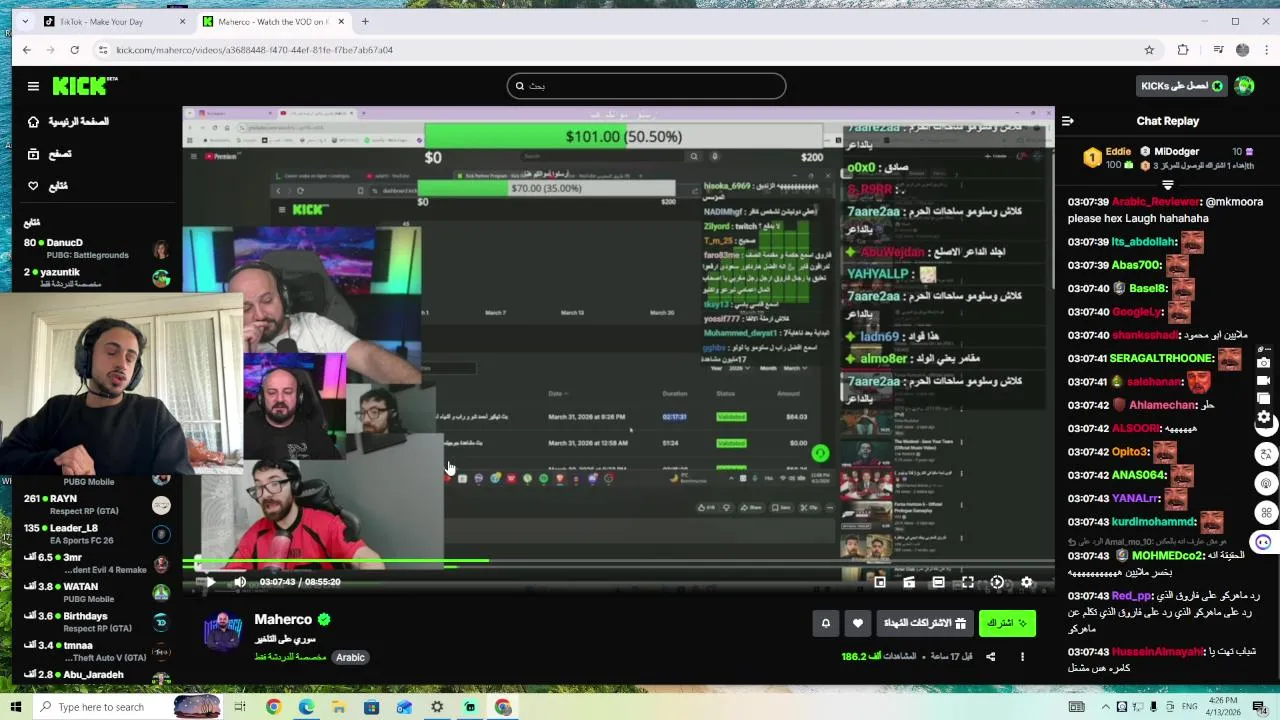
Task: Open the Following heart sidebar item
Action: tap(47, 186)
